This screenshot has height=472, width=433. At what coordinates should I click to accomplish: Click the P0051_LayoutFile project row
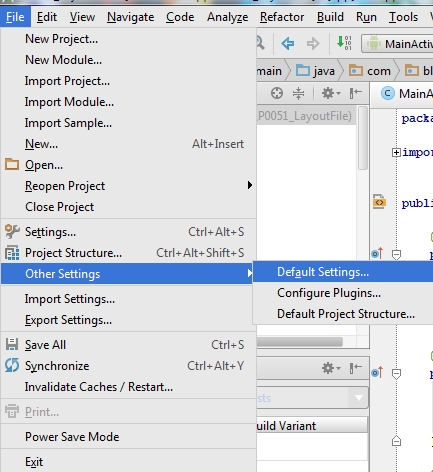pyautogui.click(x=306, y=116)
